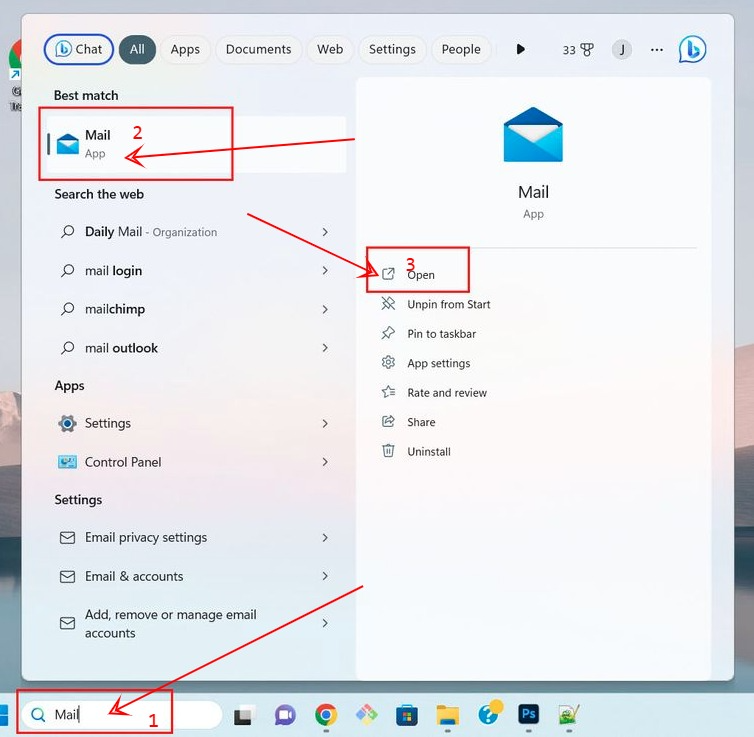Expand the mailchimp suggestion chevron
The image size is (754, 737).
coord(325,309)
